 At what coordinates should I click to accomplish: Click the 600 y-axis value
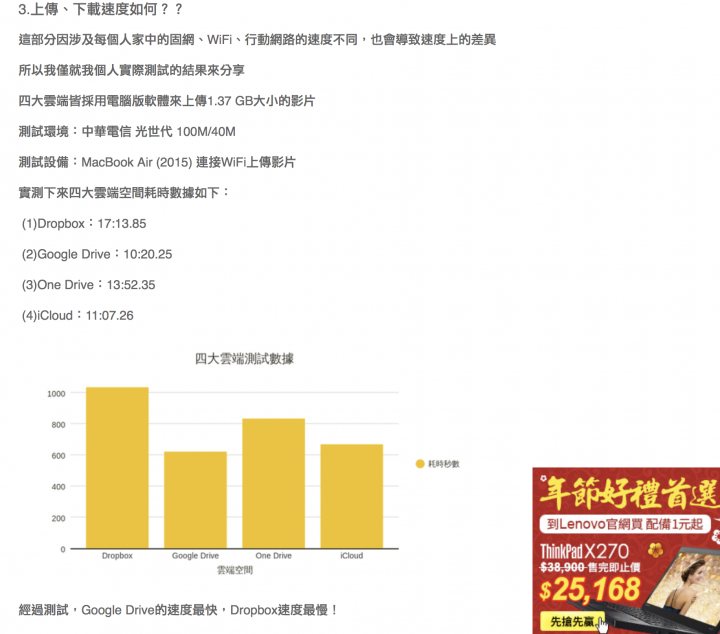click(58, 456)
